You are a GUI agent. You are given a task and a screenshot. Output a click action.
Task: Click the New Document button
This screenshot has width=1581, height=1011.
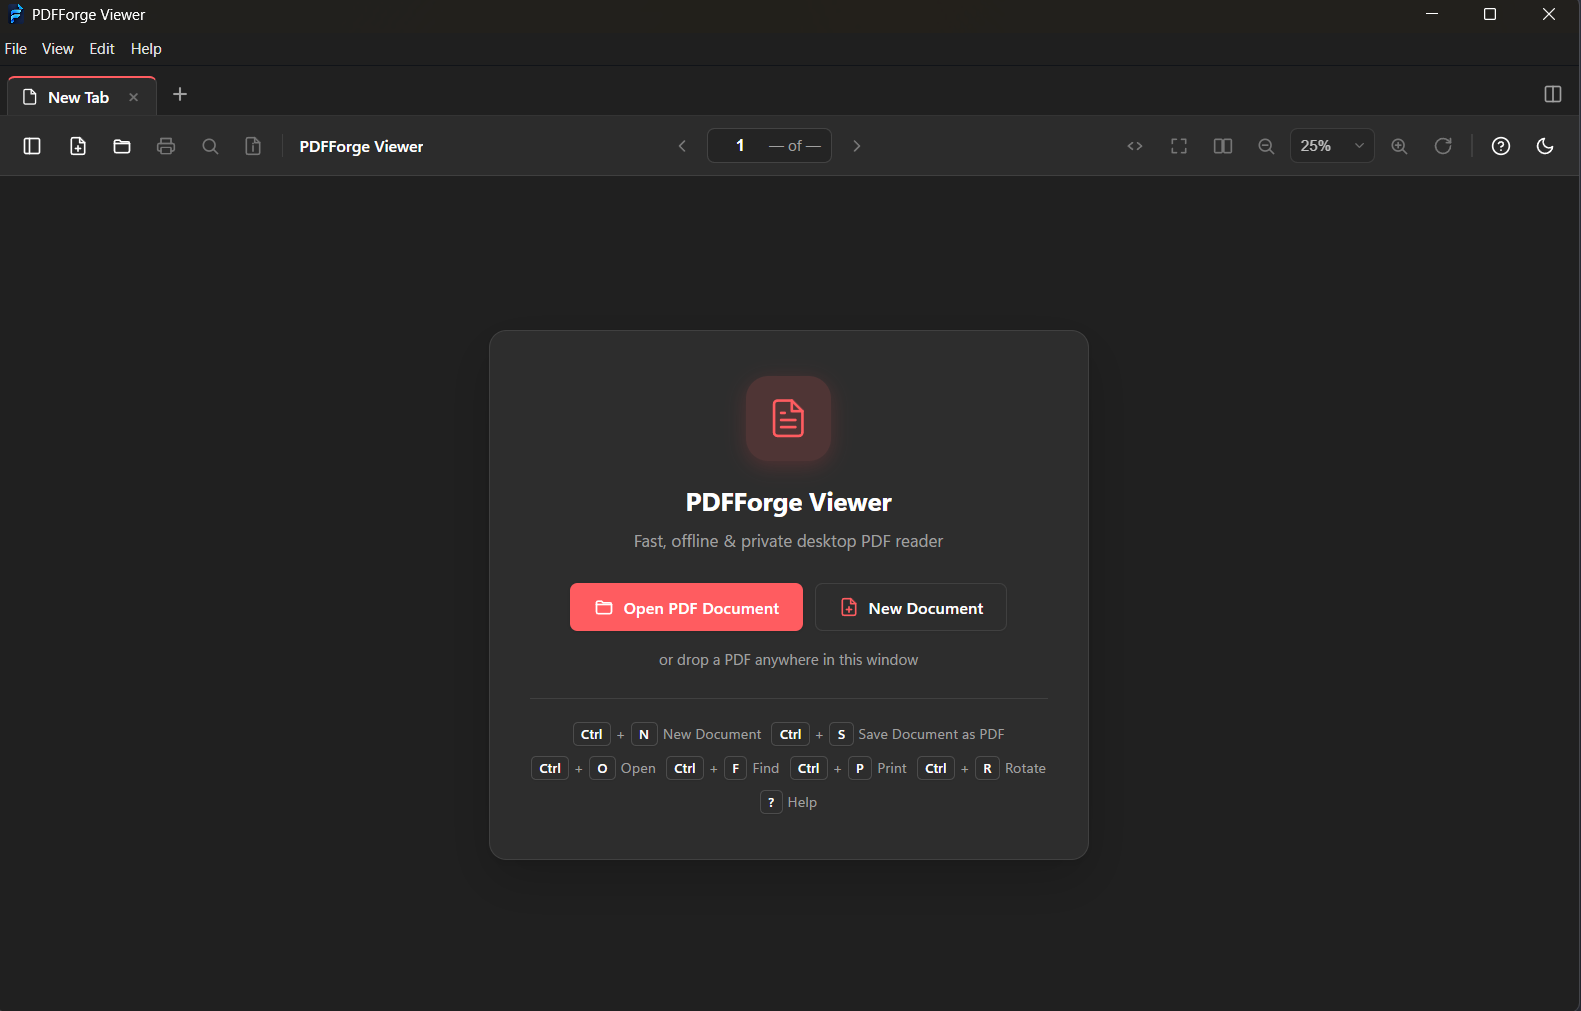tap(911, 607)
